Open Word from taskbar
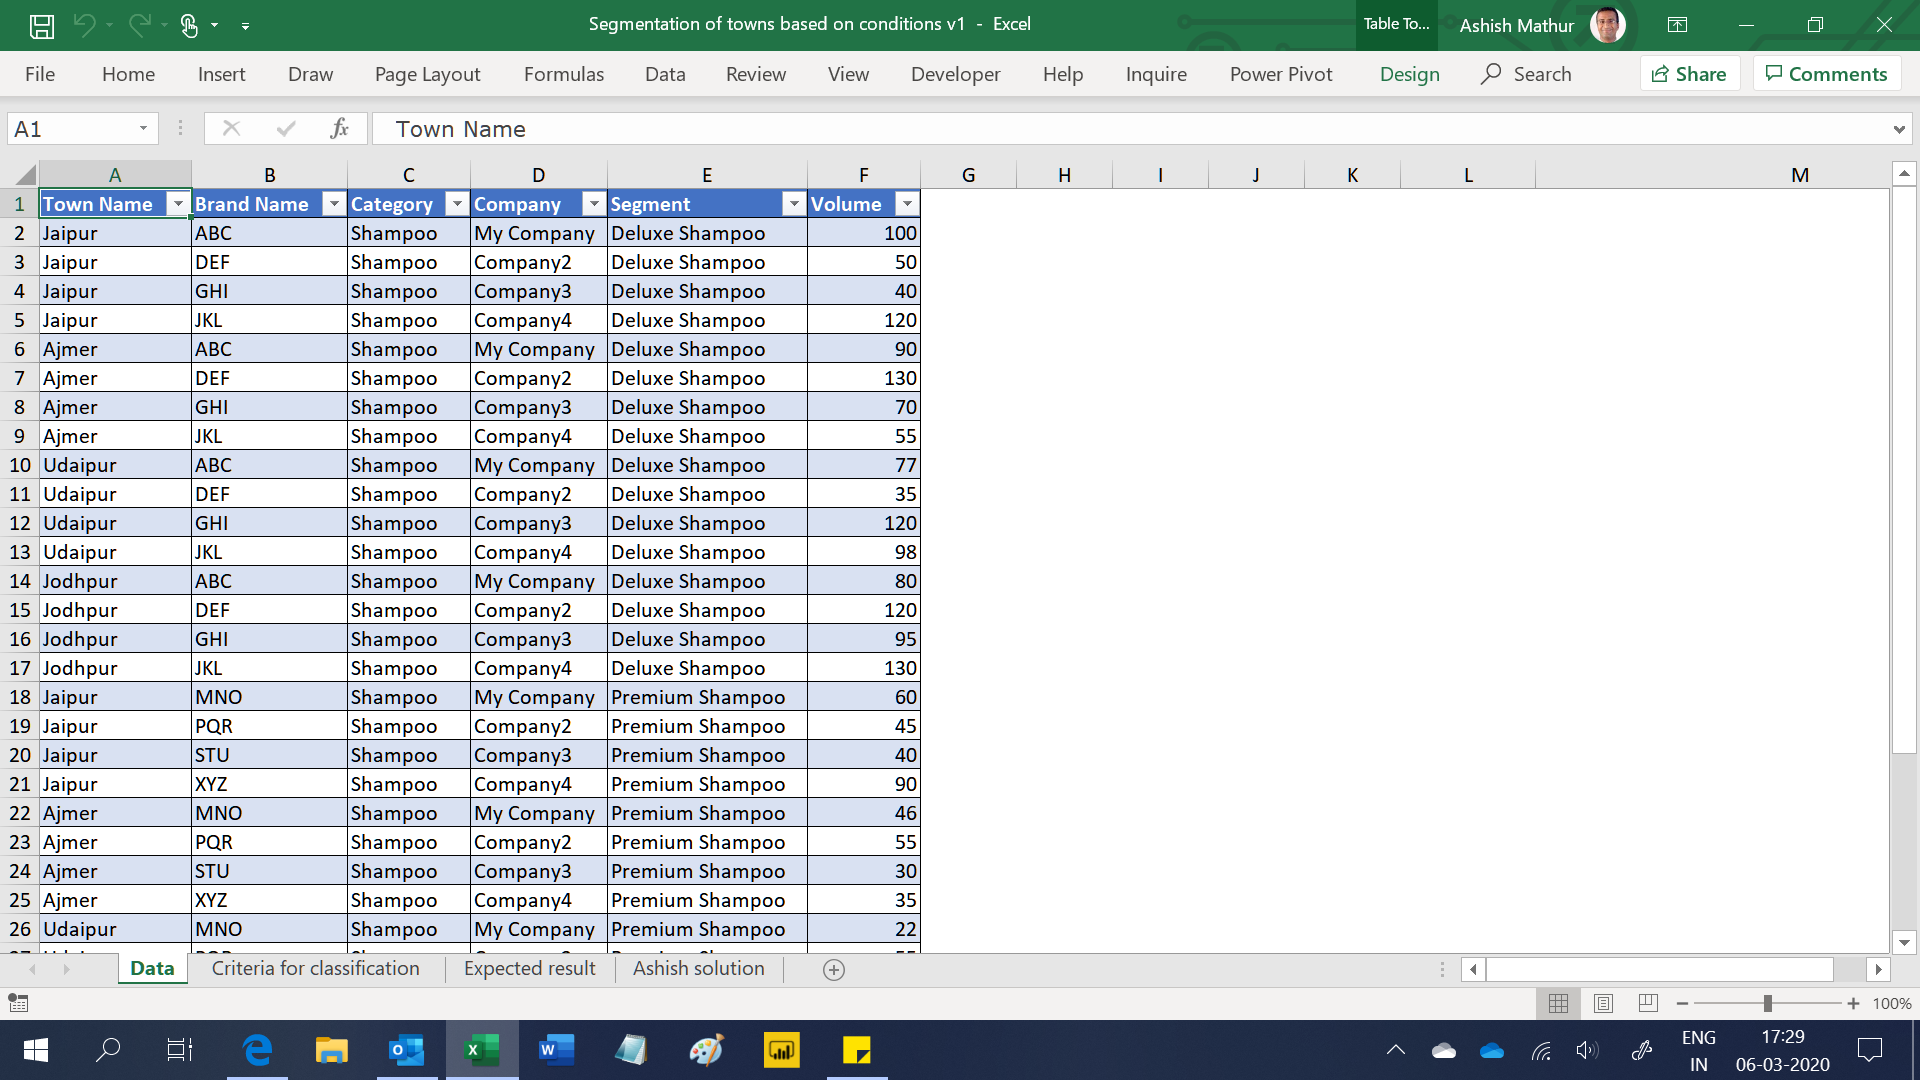Viewport: 1920px width, 1080px height. (556, 1050)
